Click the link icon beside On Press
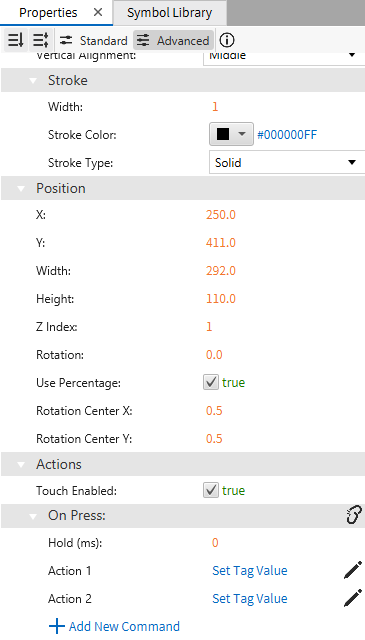The height and width of the screenshot is (640, 365). coord(354,515)
